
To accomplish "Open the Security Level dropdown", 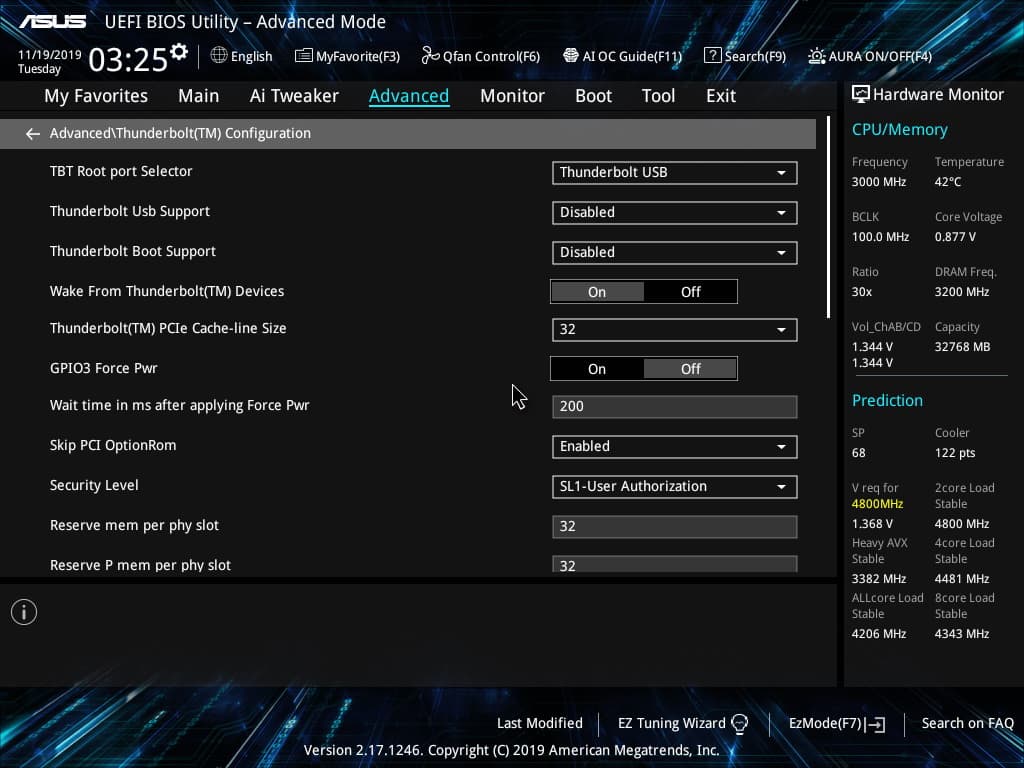I will 675,487.
